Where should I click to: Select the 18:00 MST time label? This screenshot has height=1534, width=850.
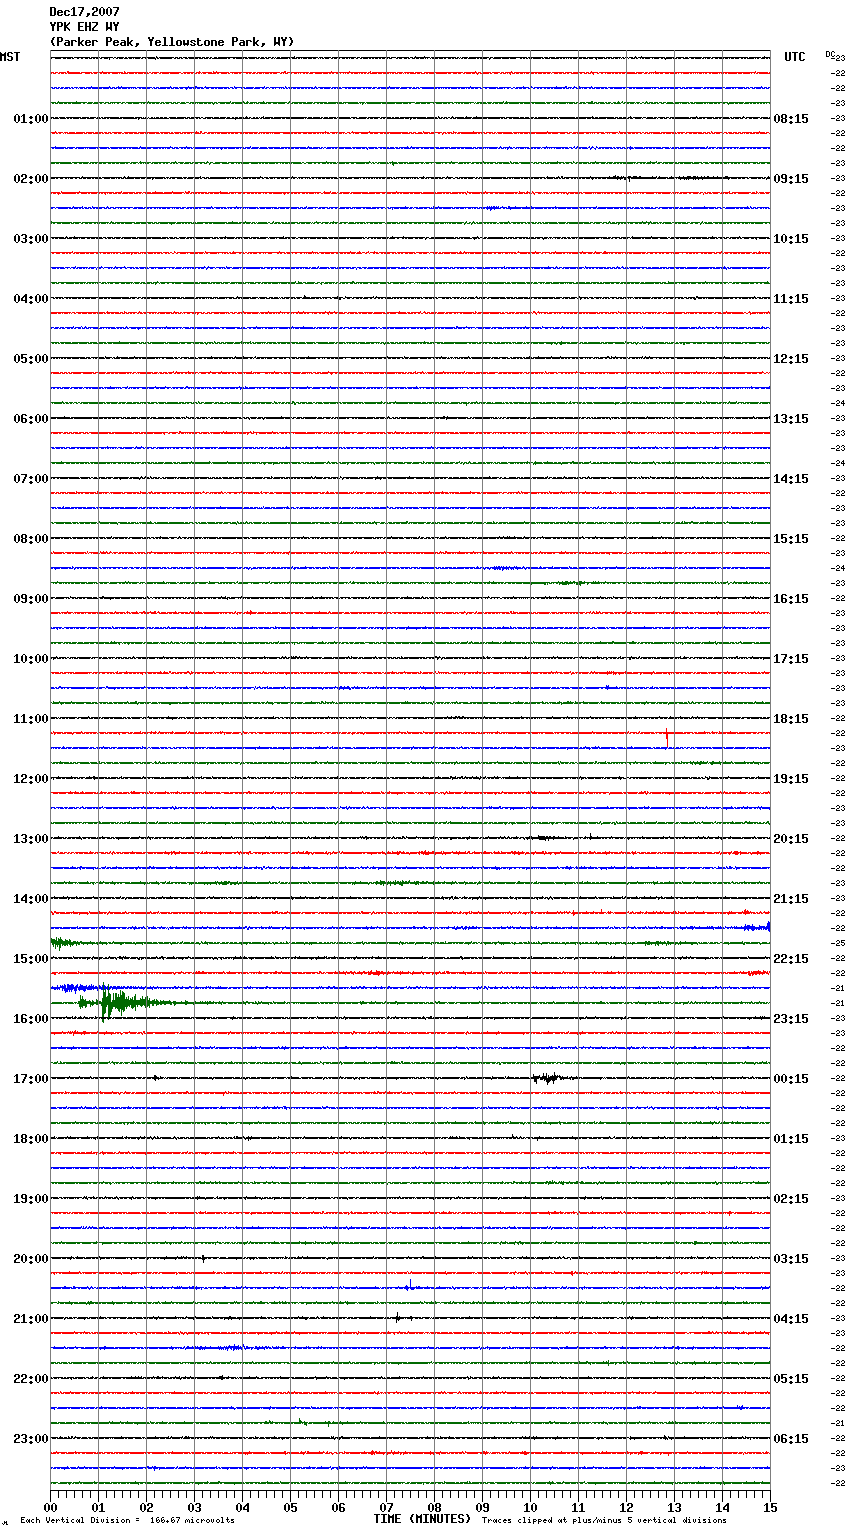point(30,1139)
